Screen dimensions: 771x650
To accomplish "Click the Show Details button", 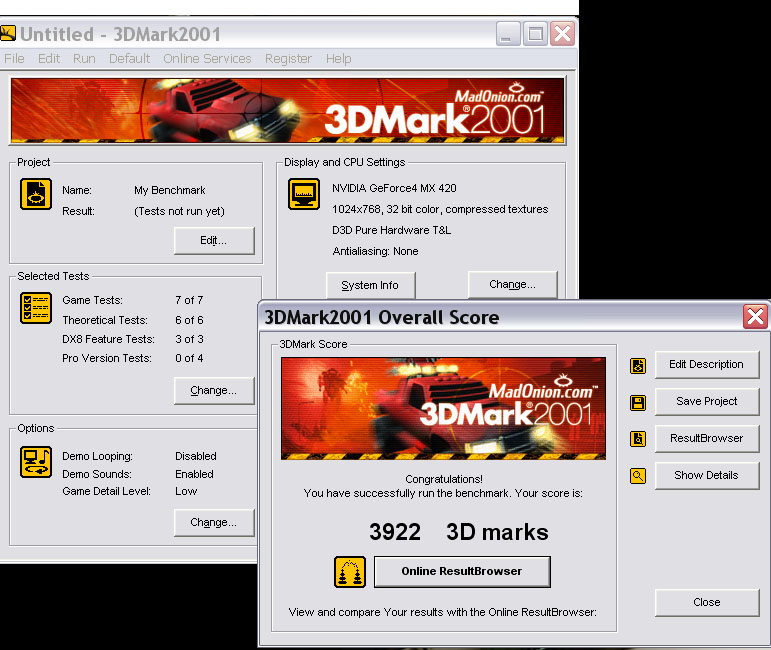I will 707,475.
